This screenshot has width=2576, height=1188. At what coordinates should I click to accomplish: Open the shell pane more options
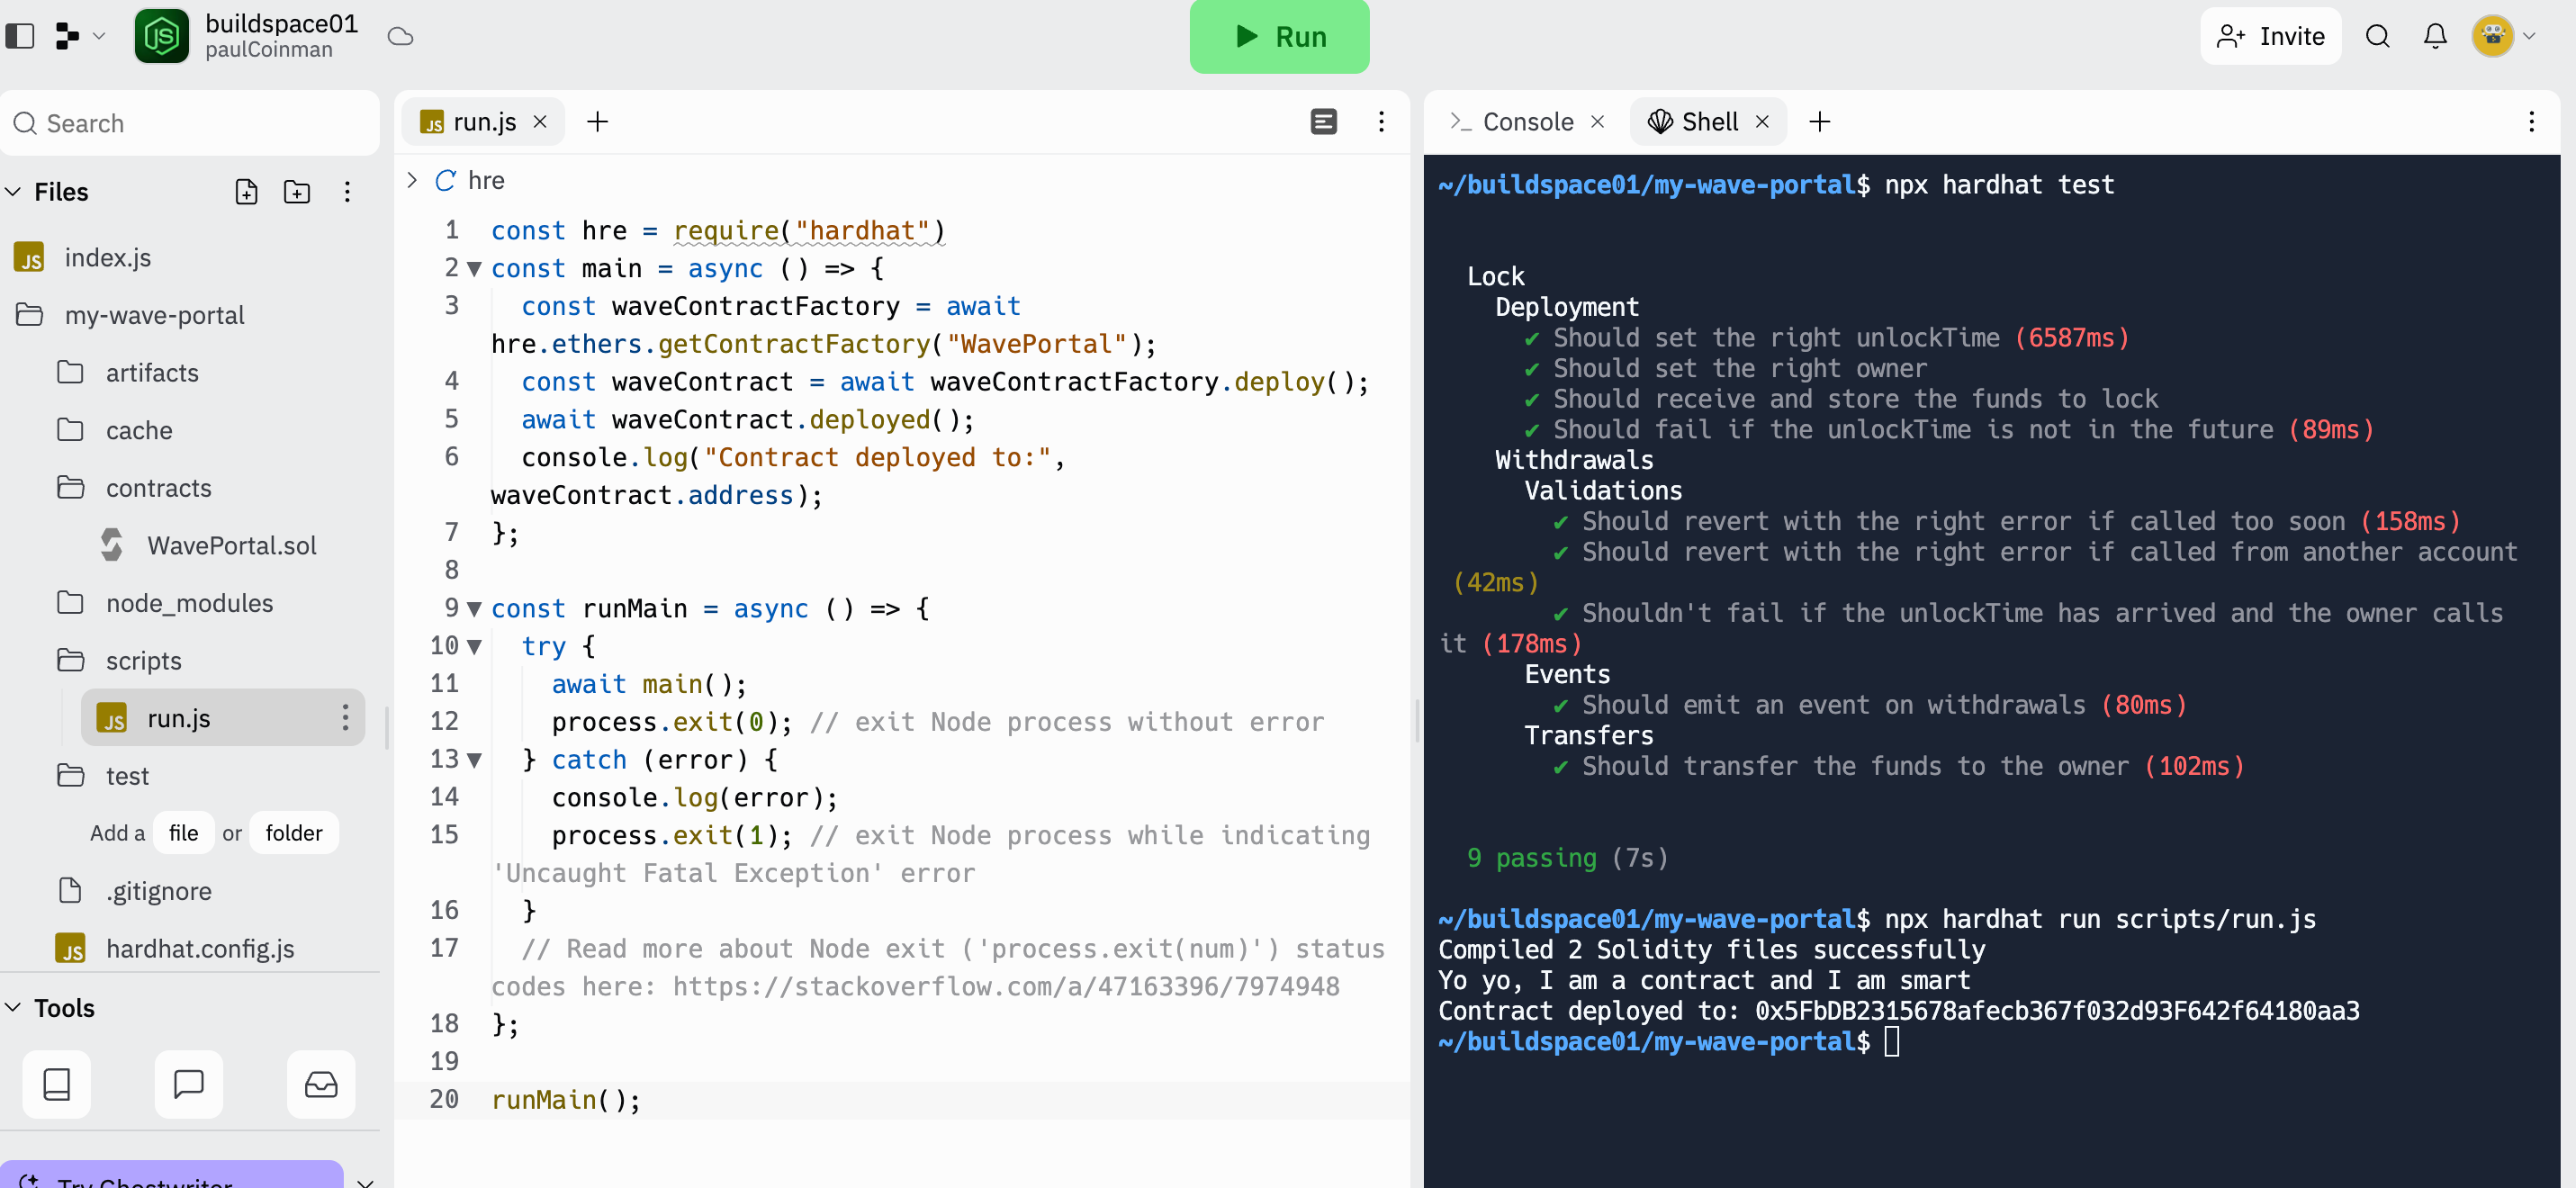[x=2532, y=122]
